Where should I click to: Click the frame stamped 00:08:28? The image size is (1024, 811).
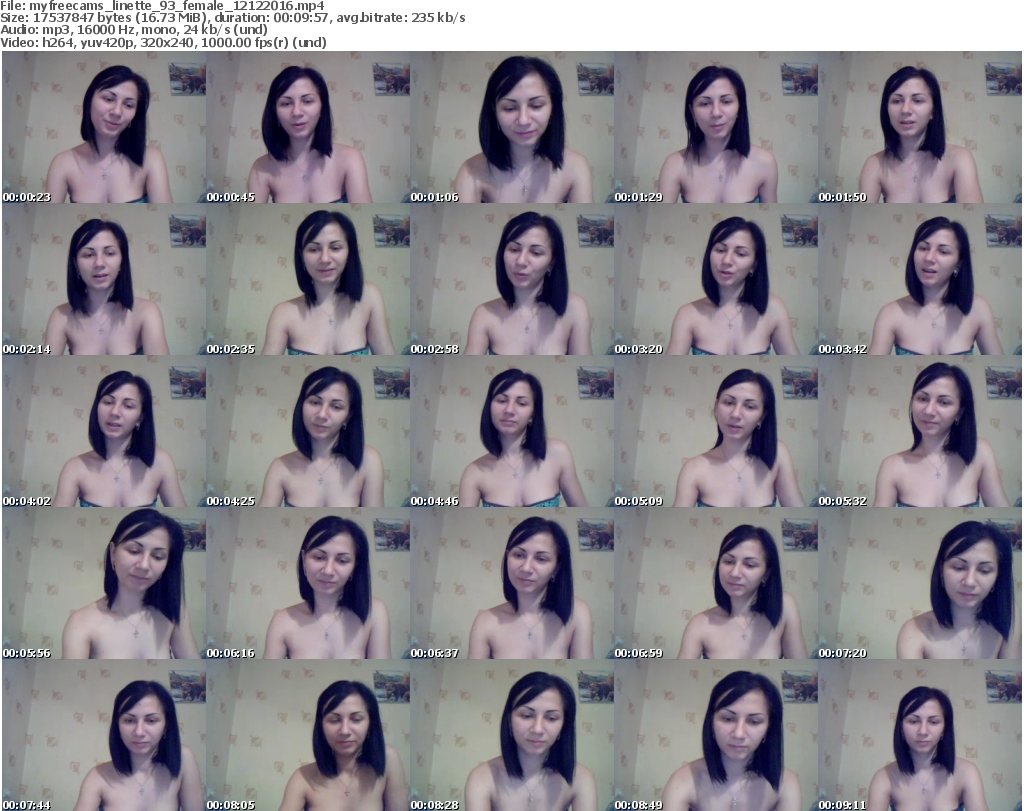(x=512, y=735)
